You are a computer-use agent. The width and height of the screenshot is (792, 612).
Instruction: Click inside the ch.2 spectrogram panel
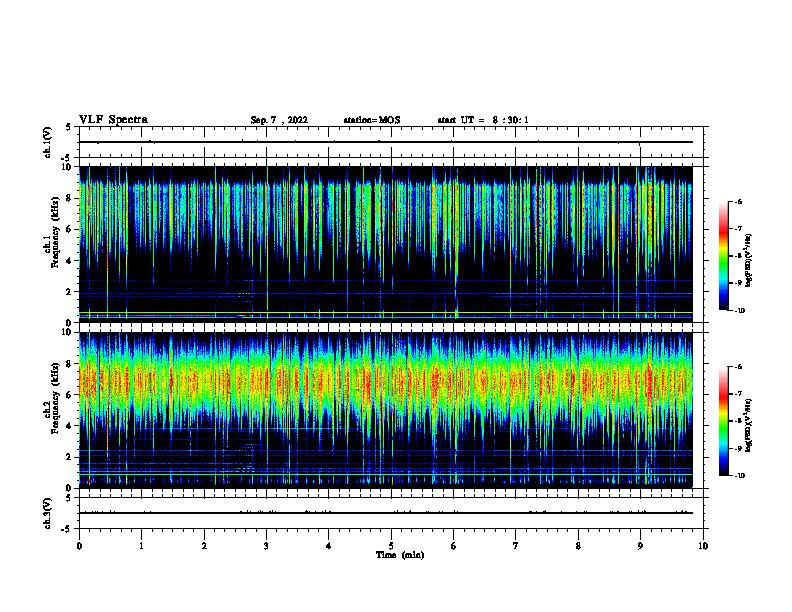(x=385, y=410)
